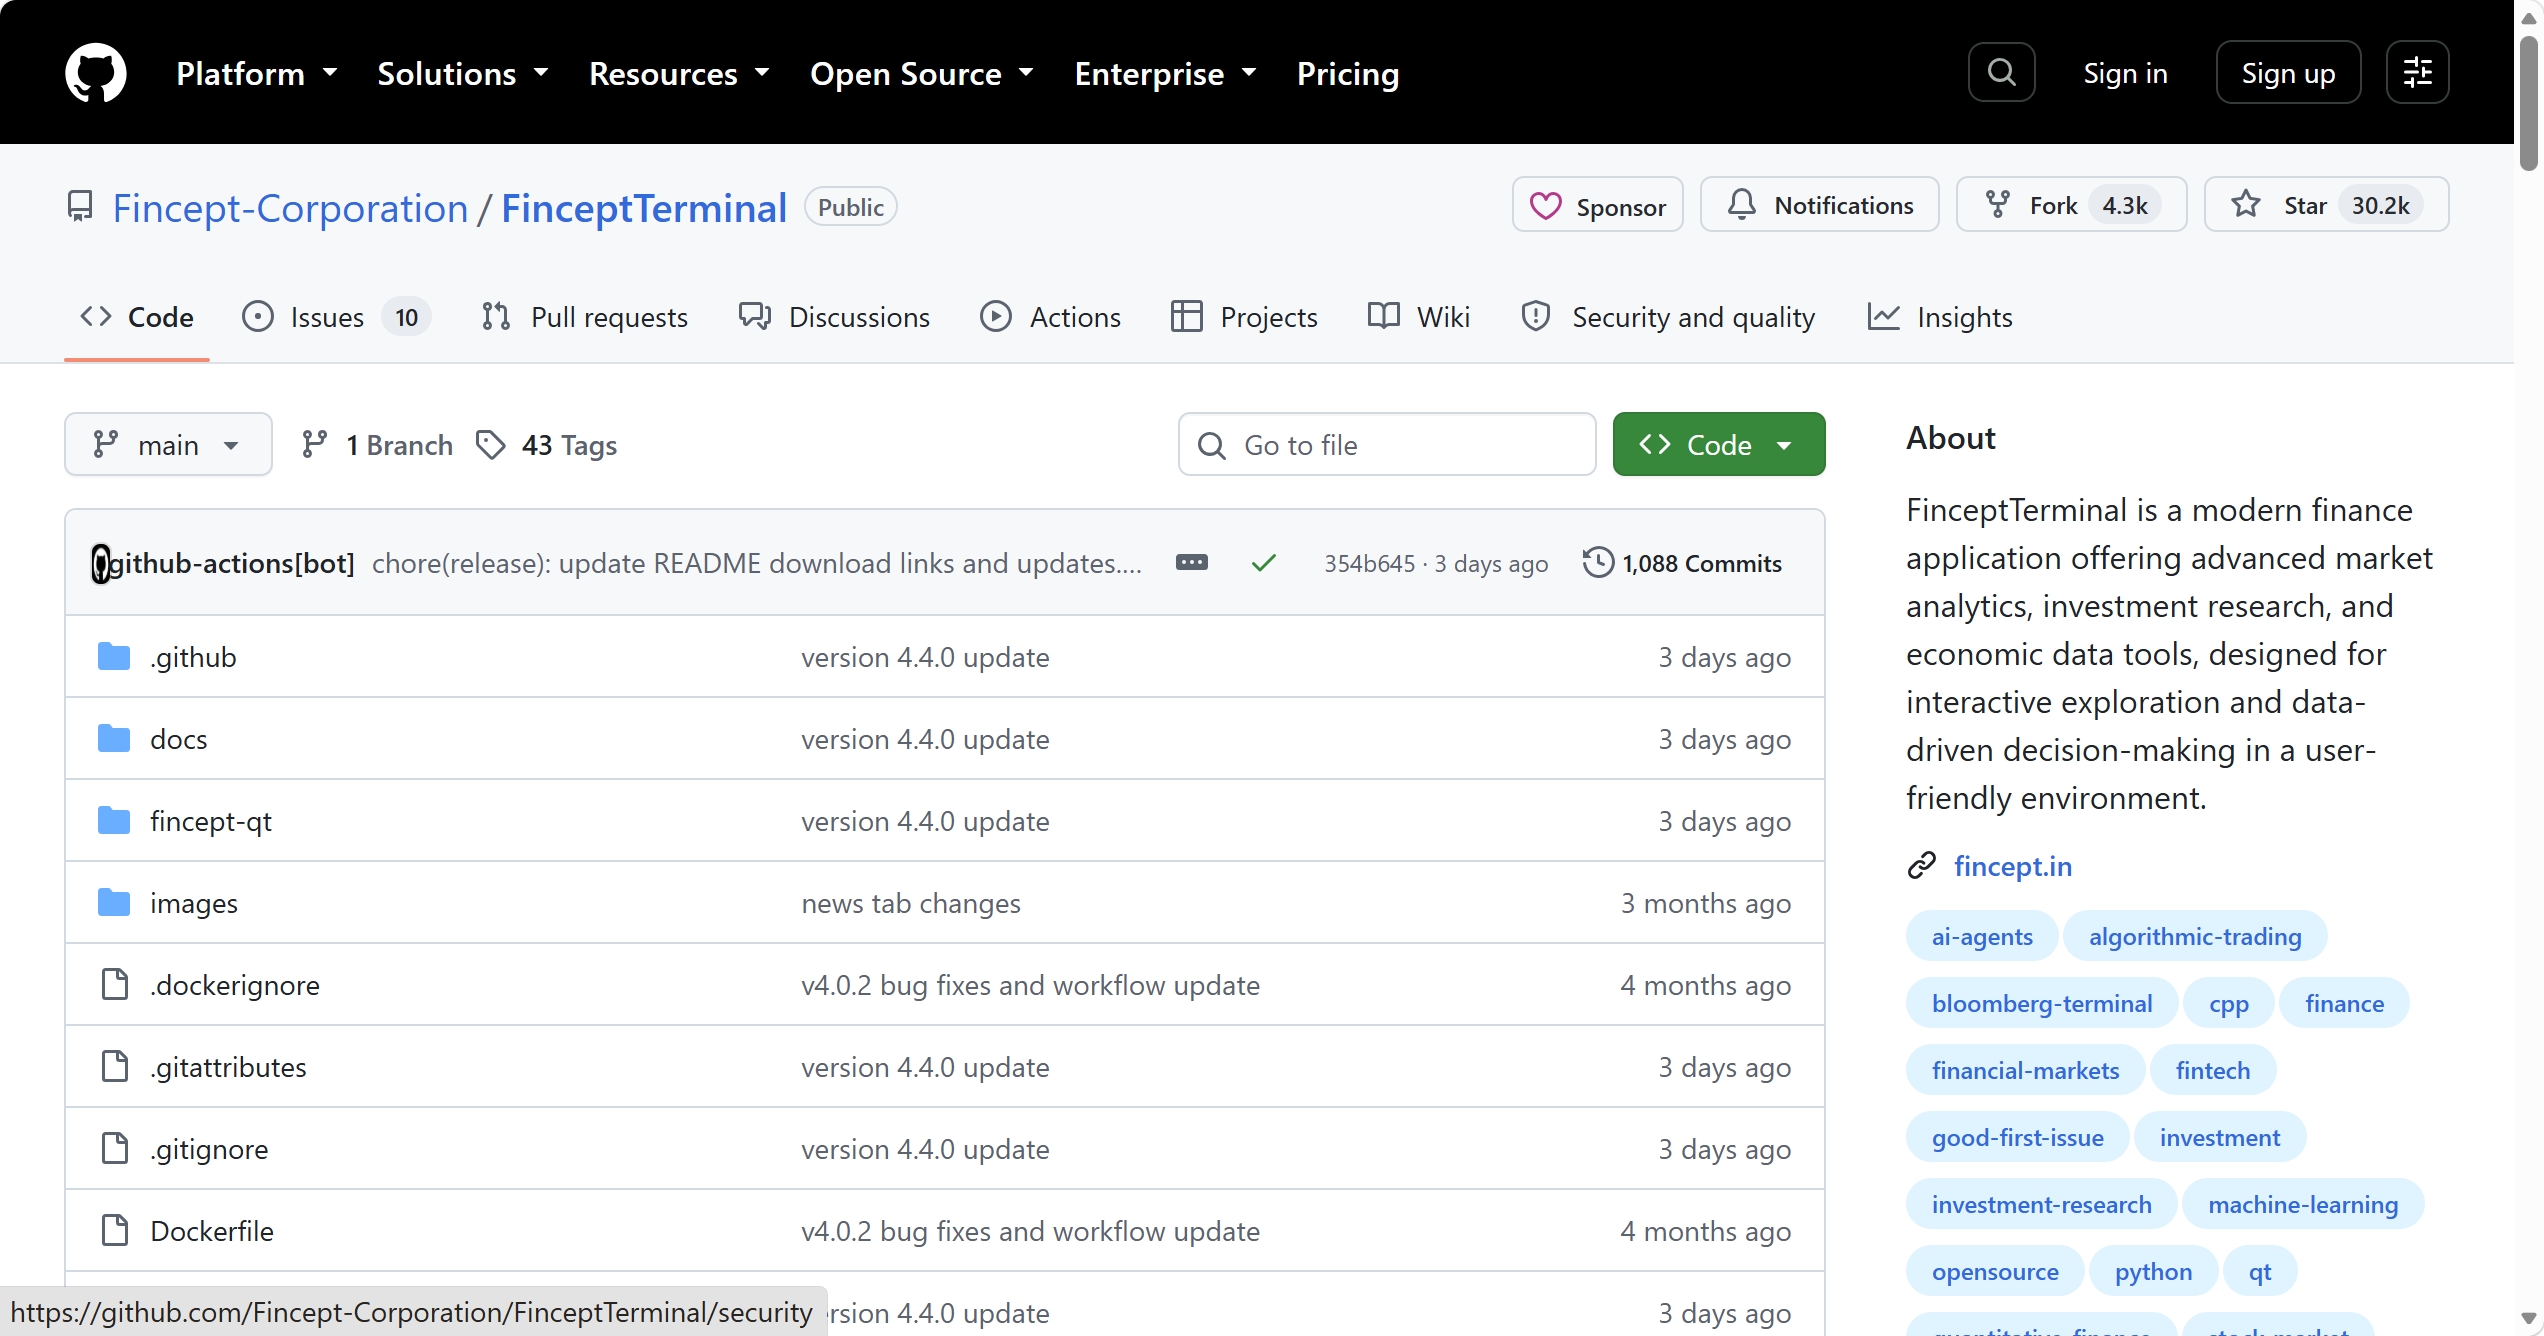The height and width of the screenshot is (1336, 2544).
Task: Expand commit message ellipsis button
Action: click(1191, 563)
